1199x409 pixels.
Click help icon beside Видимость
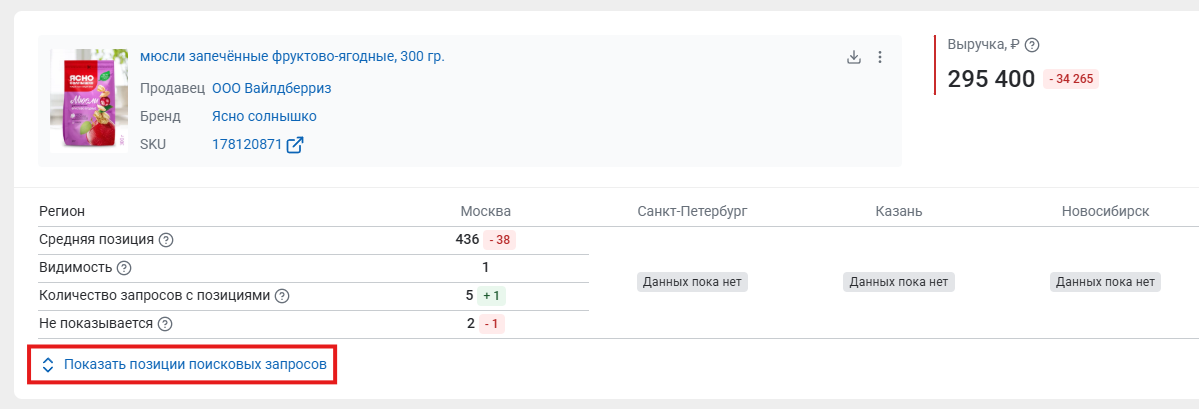click(124, 268)
